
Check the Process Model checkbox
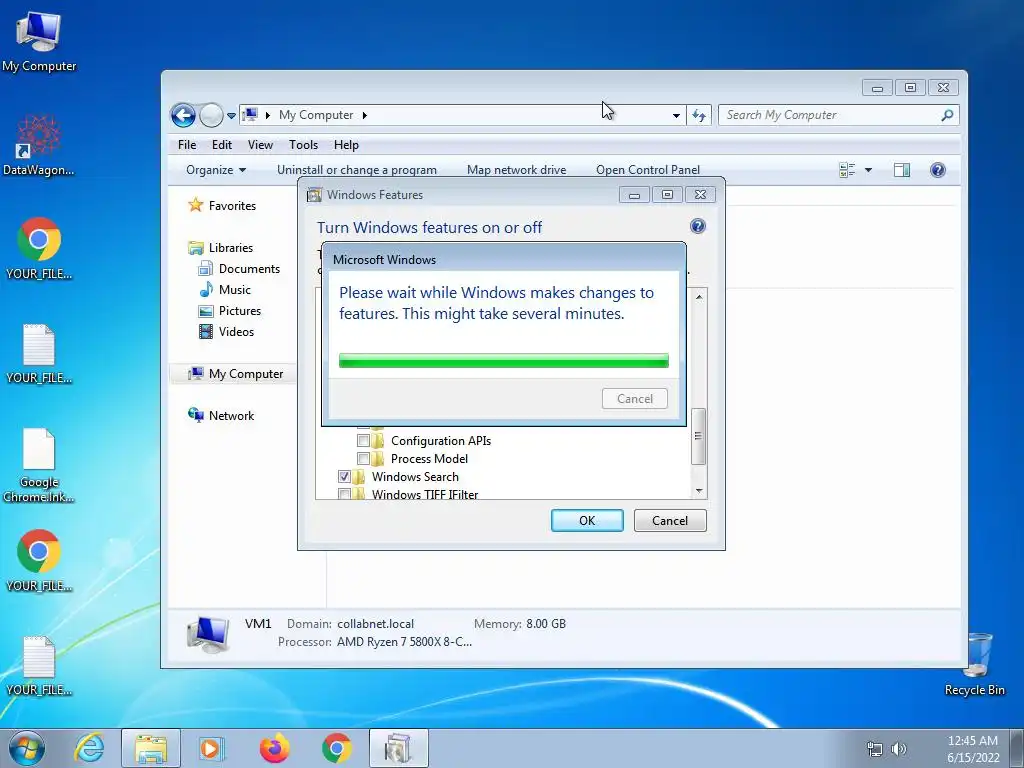coord(363,458)
